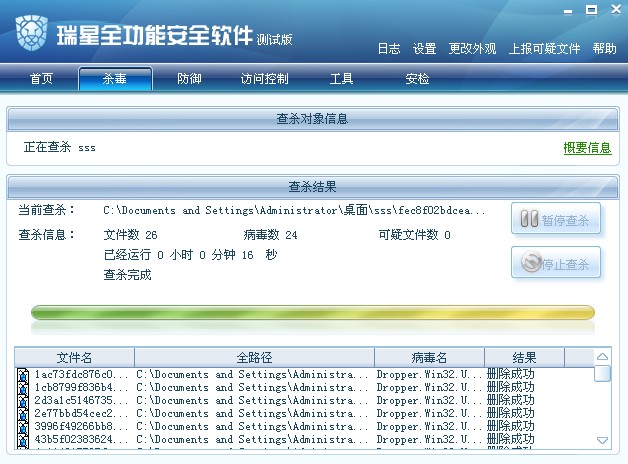The height and width of the screenshot is (464, 628).
Task: Click 删除成功 result of 2d3a1c5146735 row
Action: [511, 400]
